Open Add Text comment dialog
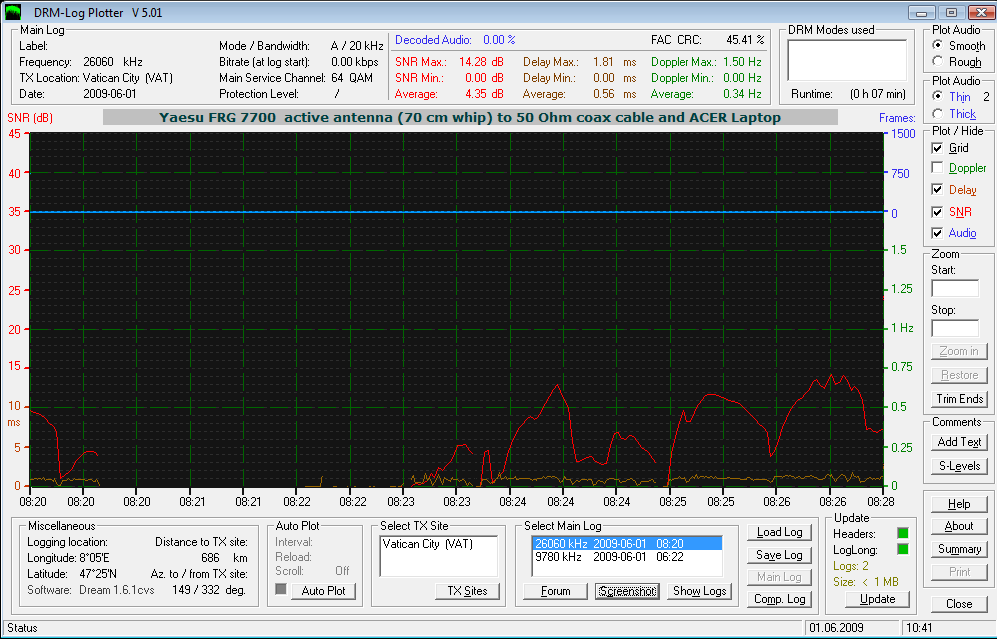 coord(959,442)
